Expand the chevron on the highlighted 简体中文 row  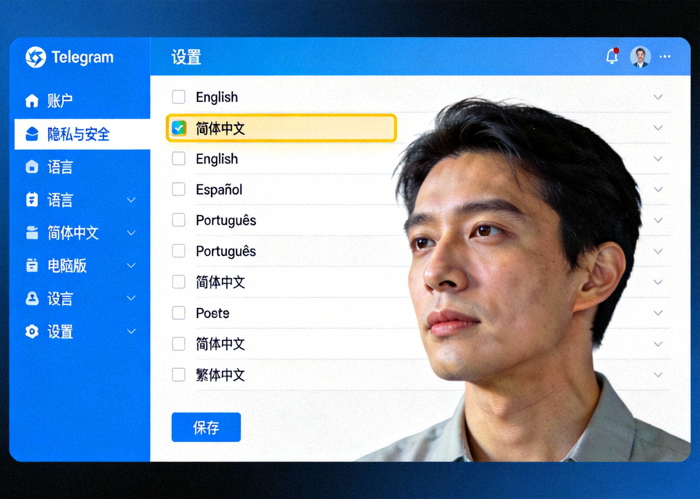(658, 128)
